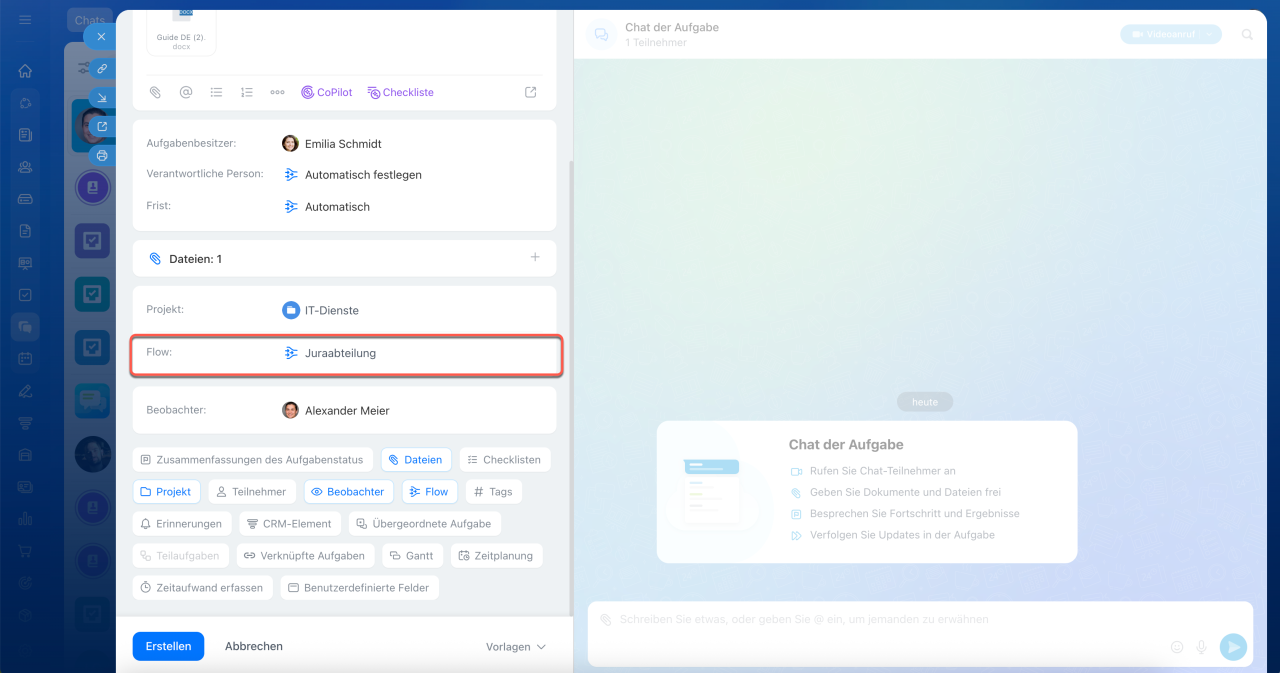The width and height of the screenshot is (1280, 673).
Task: Open the hamburger menu in left sidebar
Action: [25, 20]
